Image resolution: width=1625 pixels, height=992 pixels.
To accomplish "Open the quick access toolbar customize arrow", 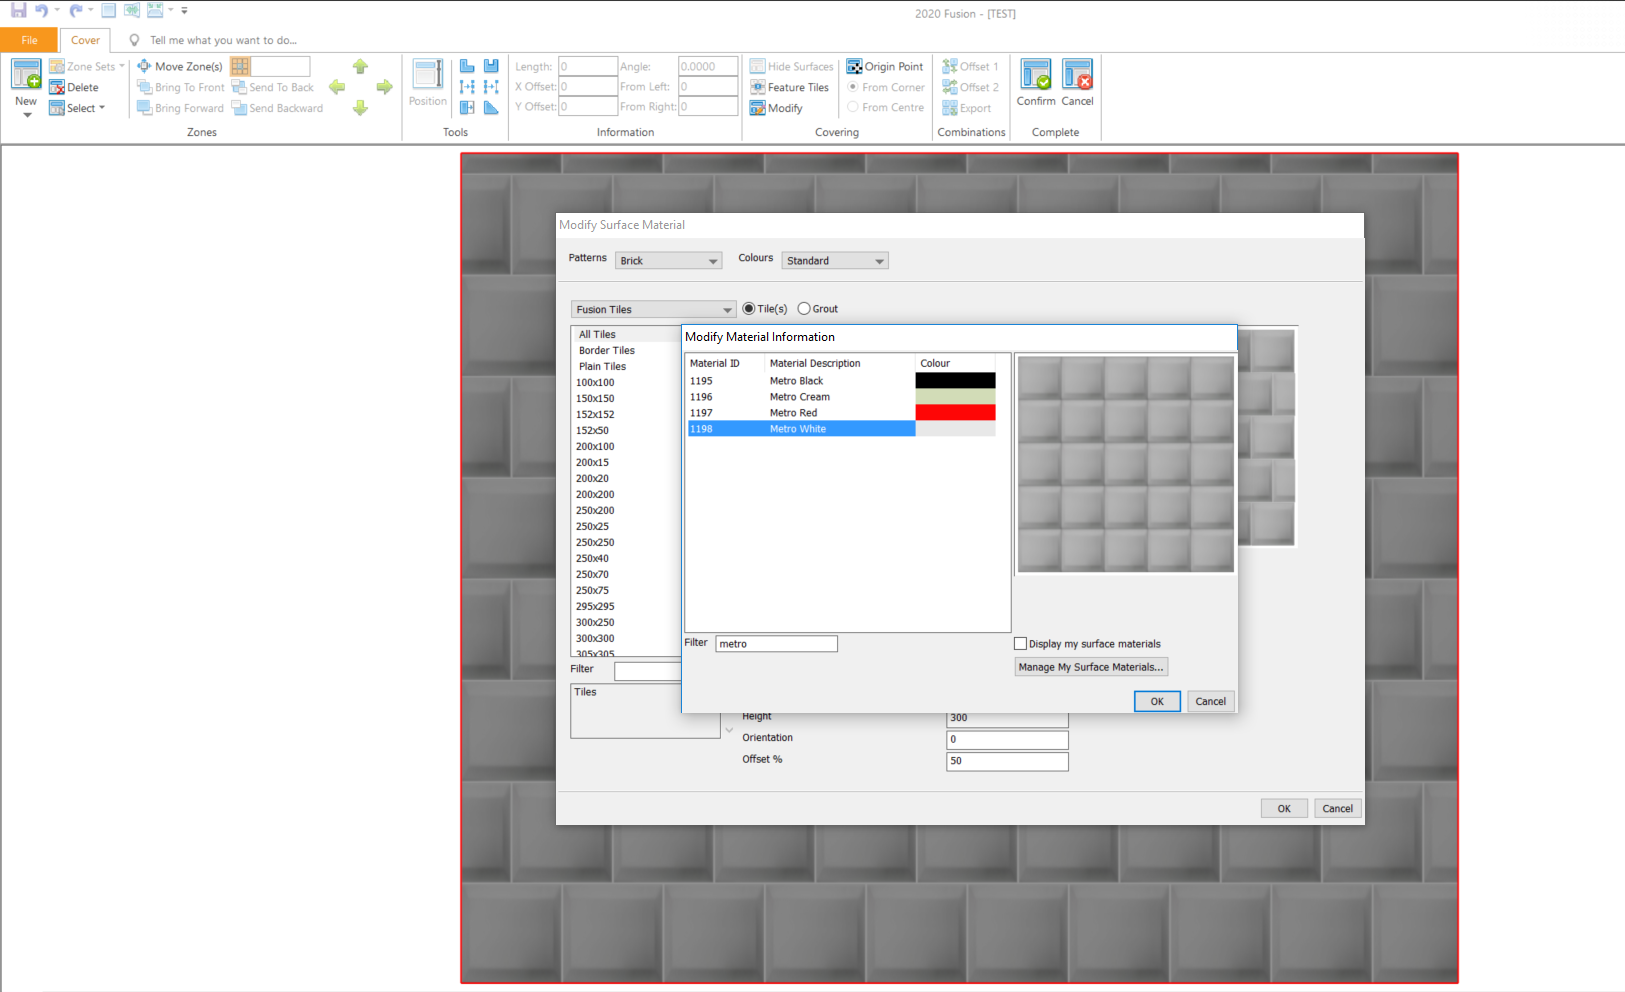I will pyautogui.click(x=184, y=10).
